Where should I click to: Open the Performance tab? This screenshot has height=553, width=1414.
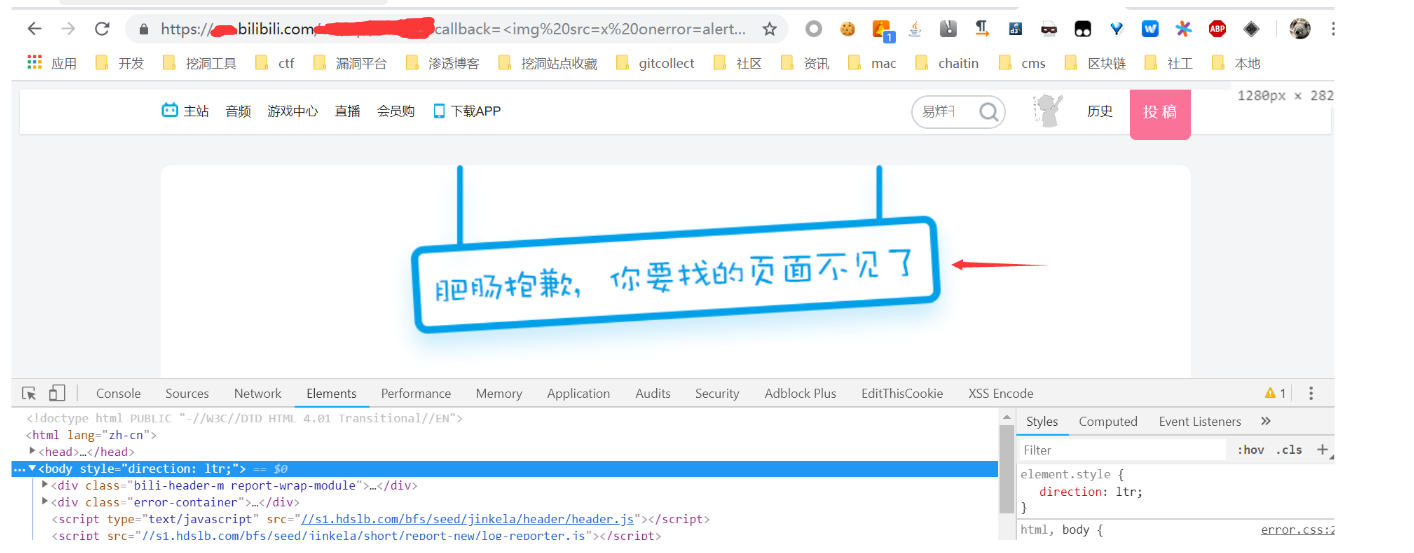(x=416, y=393)
